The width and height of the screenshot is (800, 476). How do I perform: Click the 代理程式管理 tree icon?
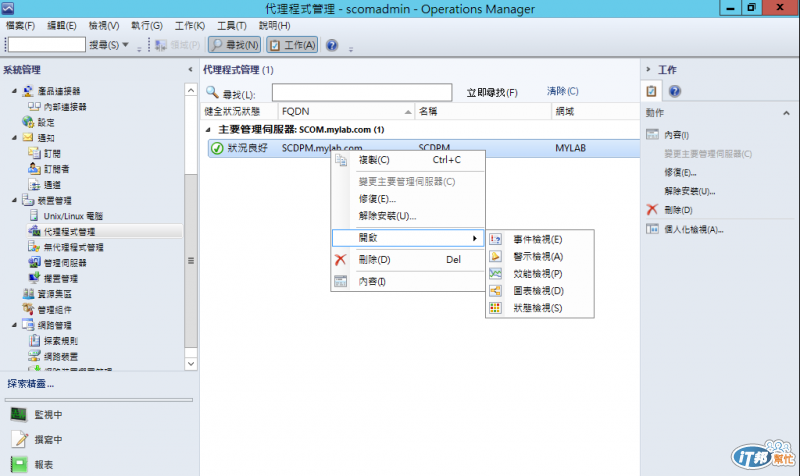[34, 231]
